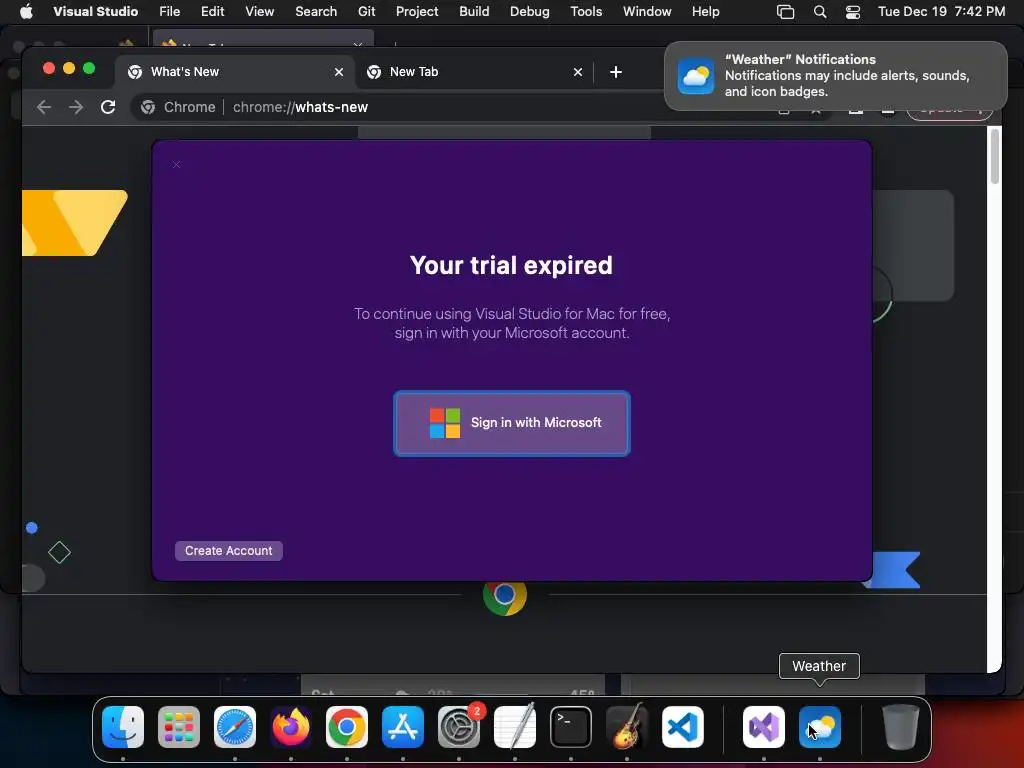Open Google Chrome dock icon

[x=347, y=727]
